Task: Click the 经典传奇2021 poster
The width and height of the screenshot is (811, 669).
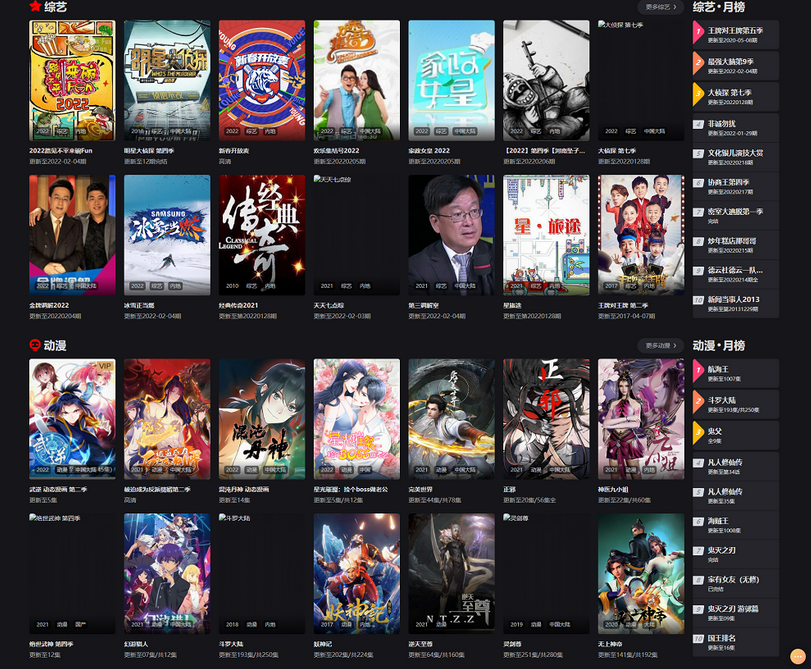Action: pyautogui.click(x=261, y=236)
